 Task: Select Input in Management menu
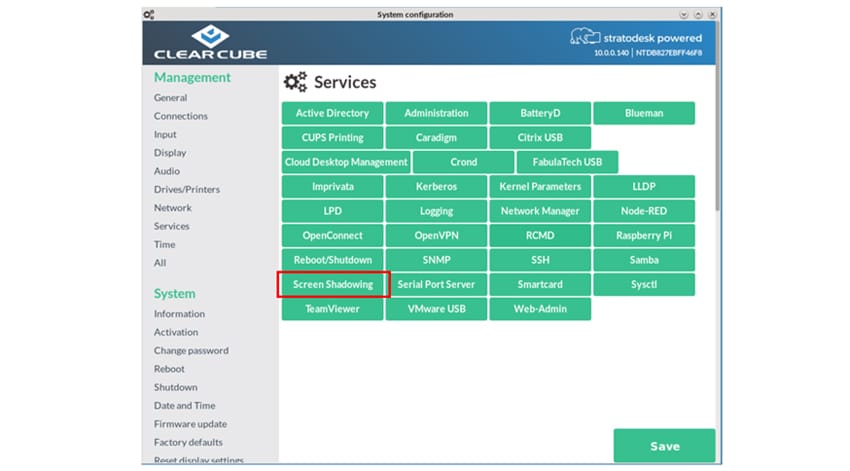click(x=165, y=134)
